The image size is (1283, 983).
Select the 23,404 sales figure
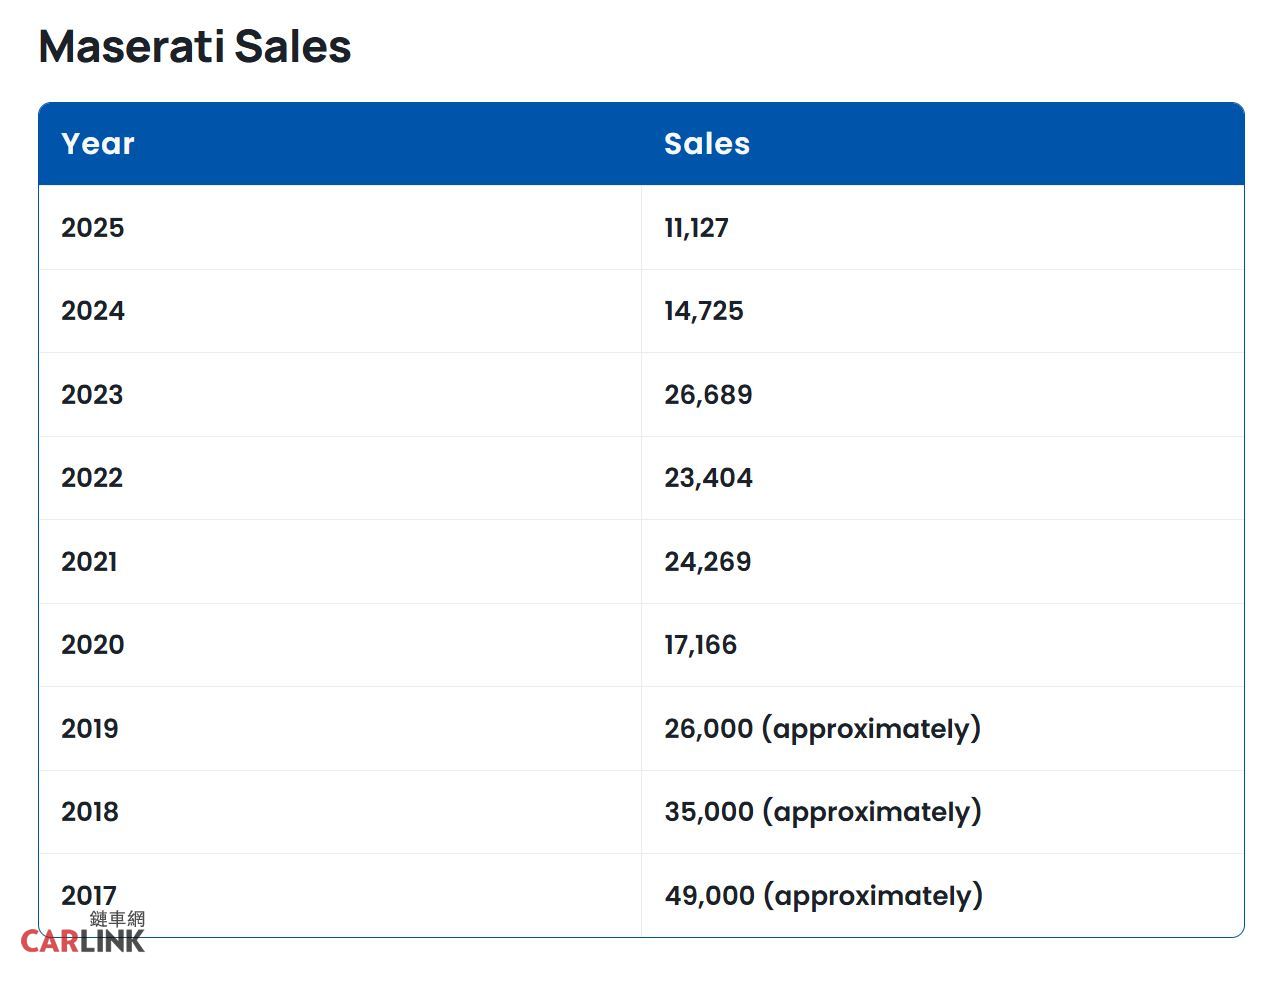click(x=708, y=478)
